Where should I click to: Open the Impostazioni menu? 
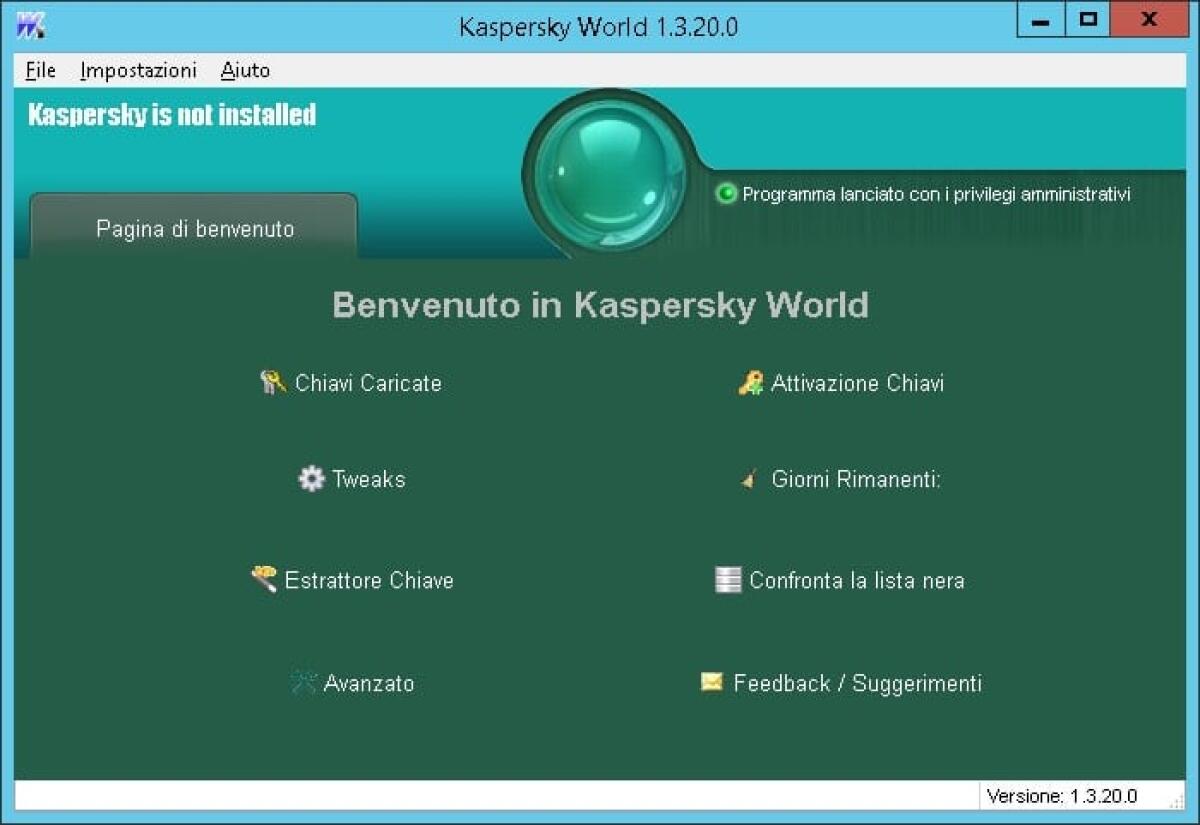(x=138, y=70)
